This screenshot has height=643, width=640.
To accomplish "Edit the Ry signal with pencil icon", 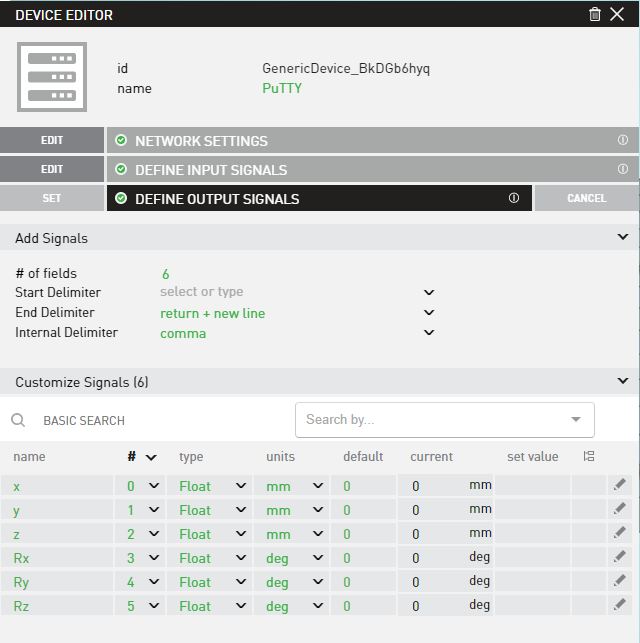I will [x=620, y=581].
